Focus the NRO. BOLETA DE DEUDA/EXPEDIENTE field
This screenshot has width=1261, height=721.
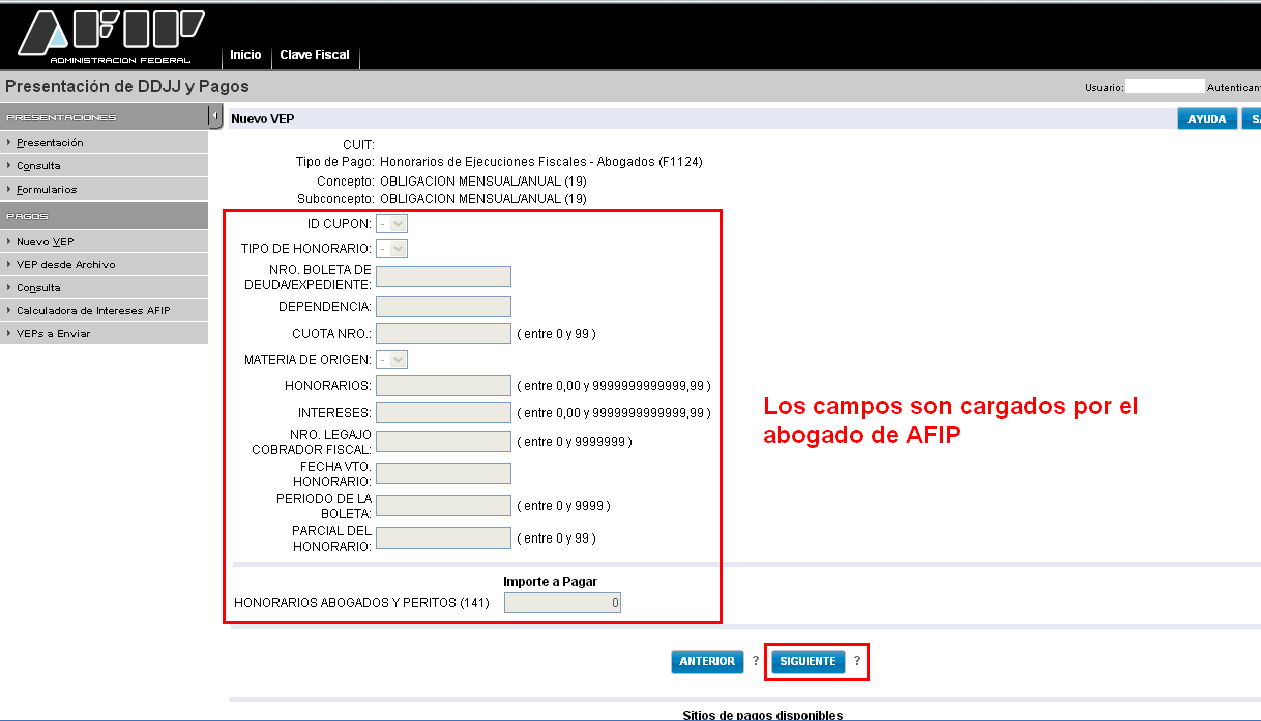[443, 277]
